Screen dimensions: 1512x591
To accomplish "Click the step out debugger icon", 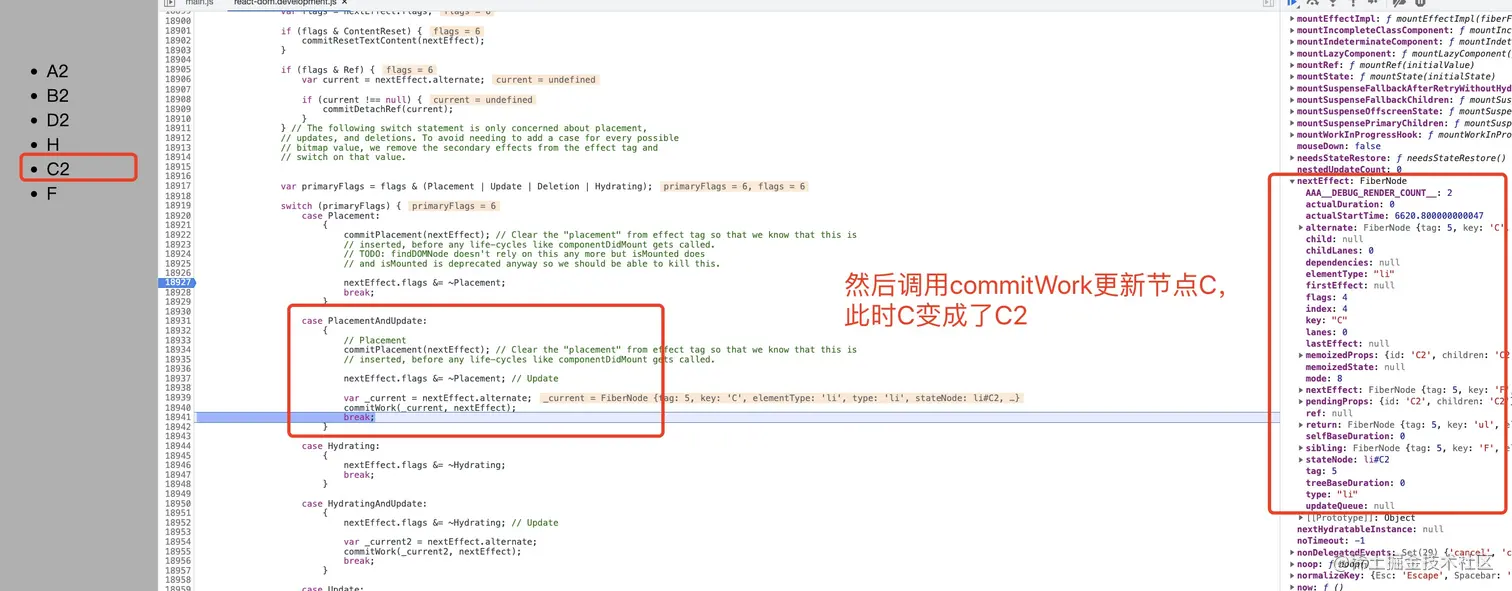I will (x=1353, y=3).
